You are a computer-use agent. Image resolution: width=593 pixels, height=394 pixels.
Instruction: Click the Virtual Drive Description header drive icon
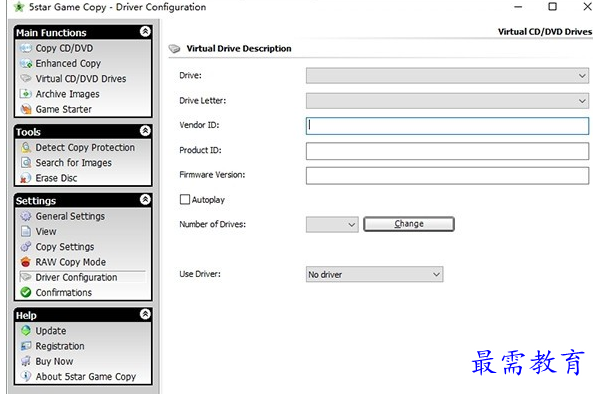tap(174, 49)
